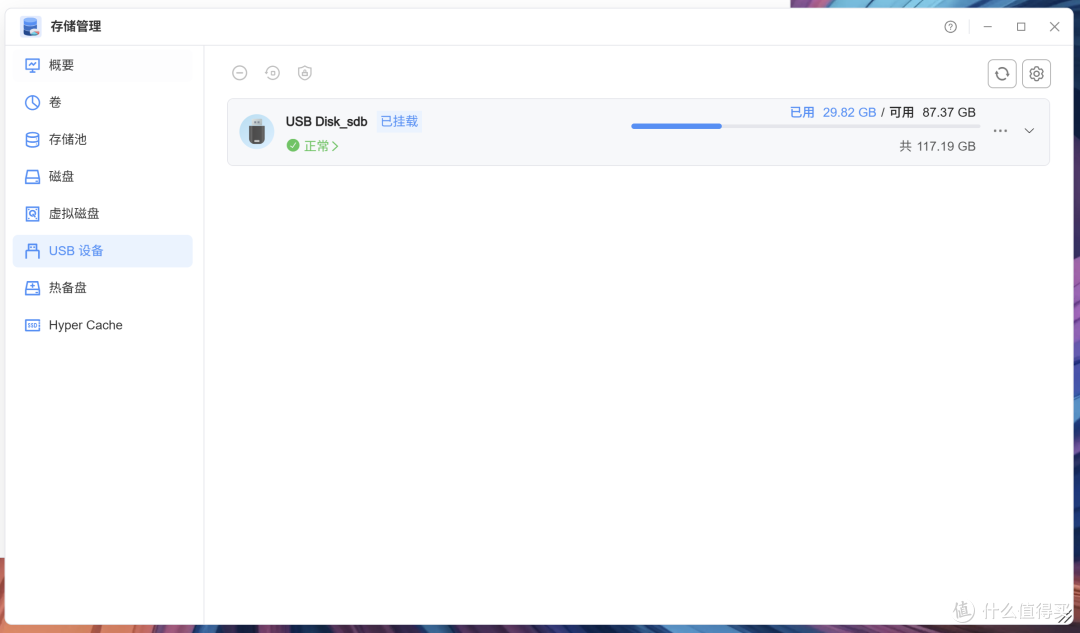The image size is (1080, 633).
Task: Go to the 卷 section
Action: (103, 103)
